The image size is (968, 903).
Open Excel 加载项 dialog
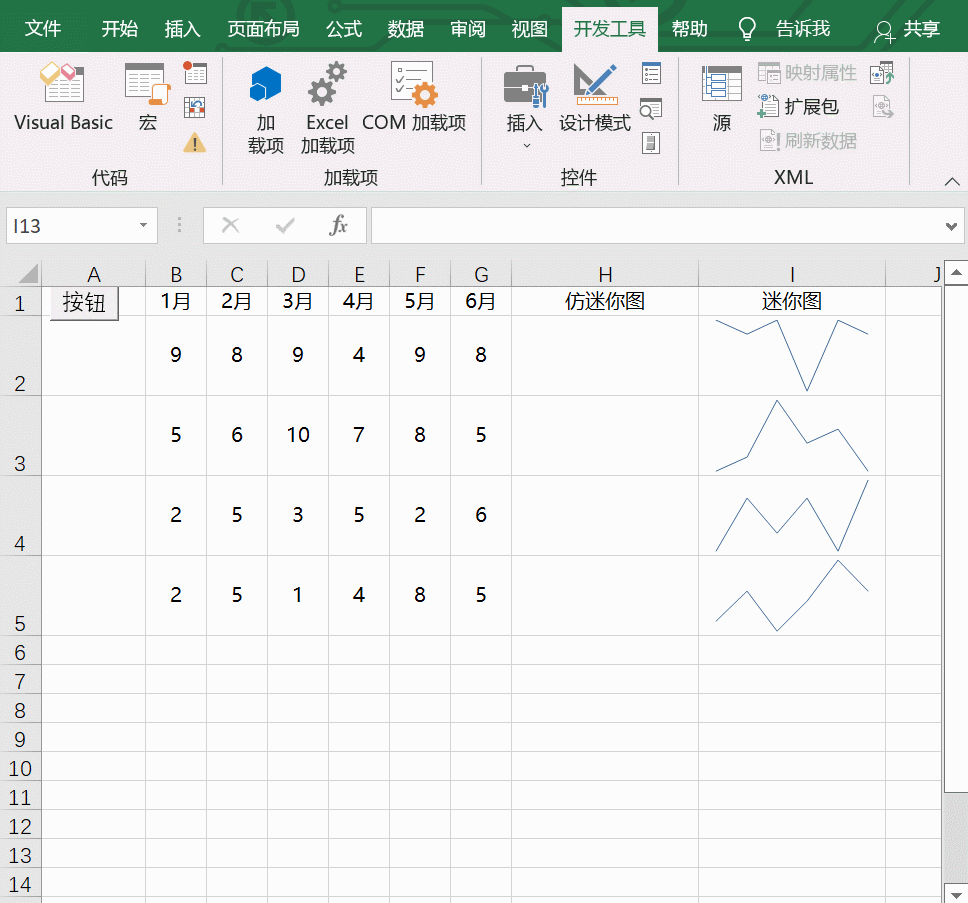click(327, 108)
